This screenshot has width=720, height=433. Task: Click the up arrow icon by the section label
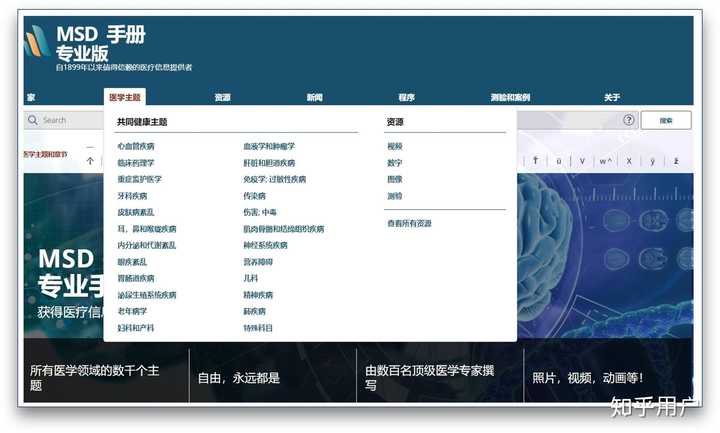pyautogui.click(x=90, y=161)
